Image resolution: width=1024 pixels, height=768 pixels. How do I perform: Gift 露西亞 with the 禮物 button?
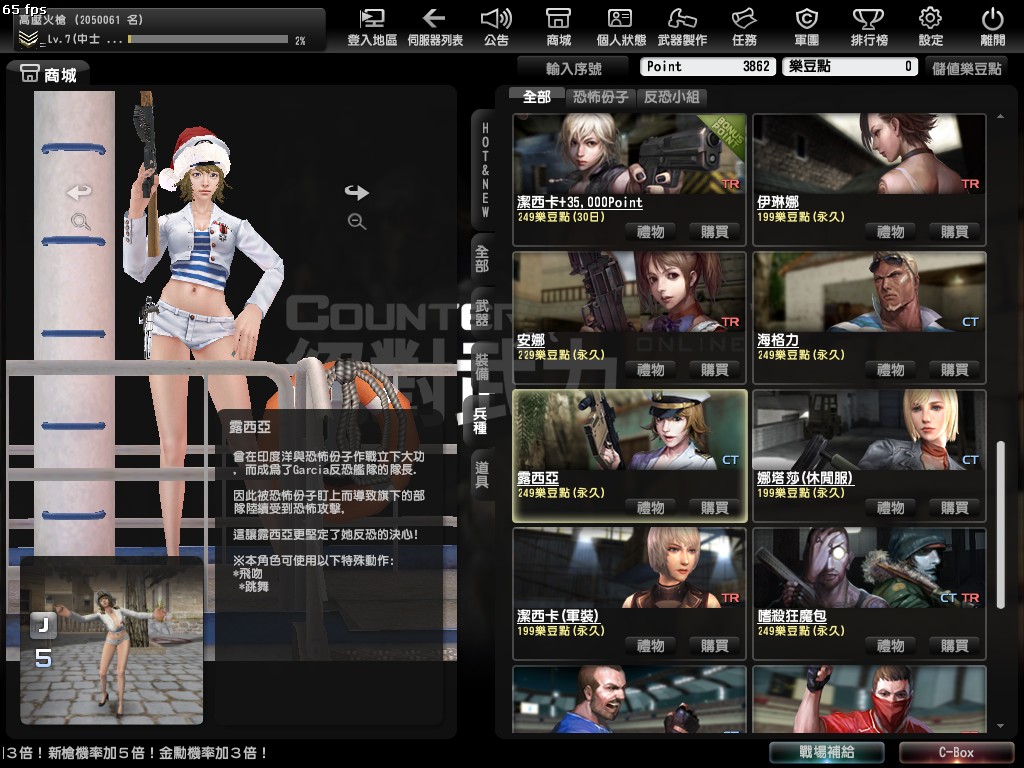pyautogui.click(x=650, y=507)
